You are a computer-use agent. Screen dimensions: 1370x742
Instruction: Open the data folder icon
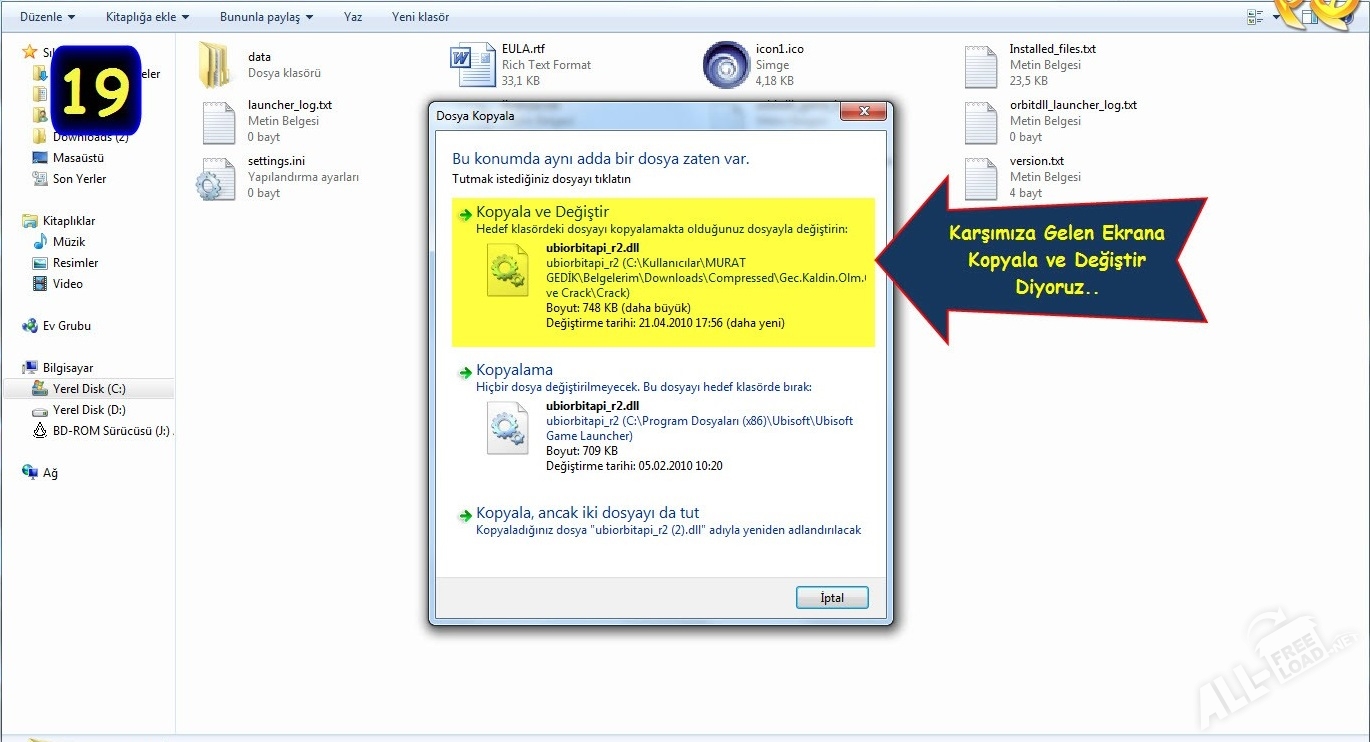pos(215,65)
